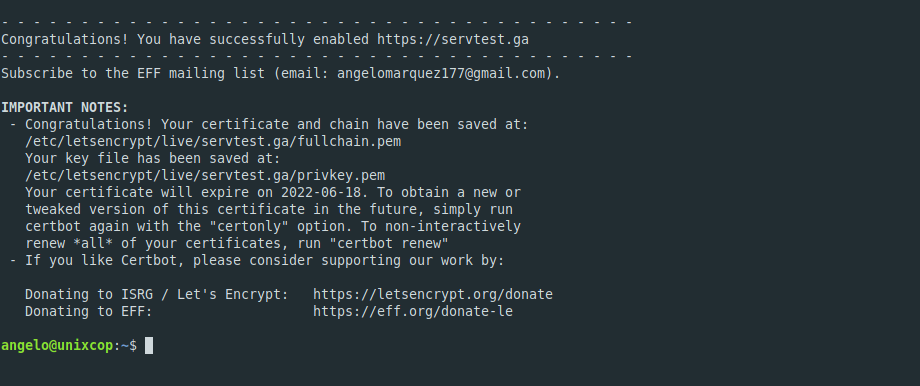Open the eff.org/donate-le link
Viewport: 920px width, 386px height.
click(x=412, y=311)
